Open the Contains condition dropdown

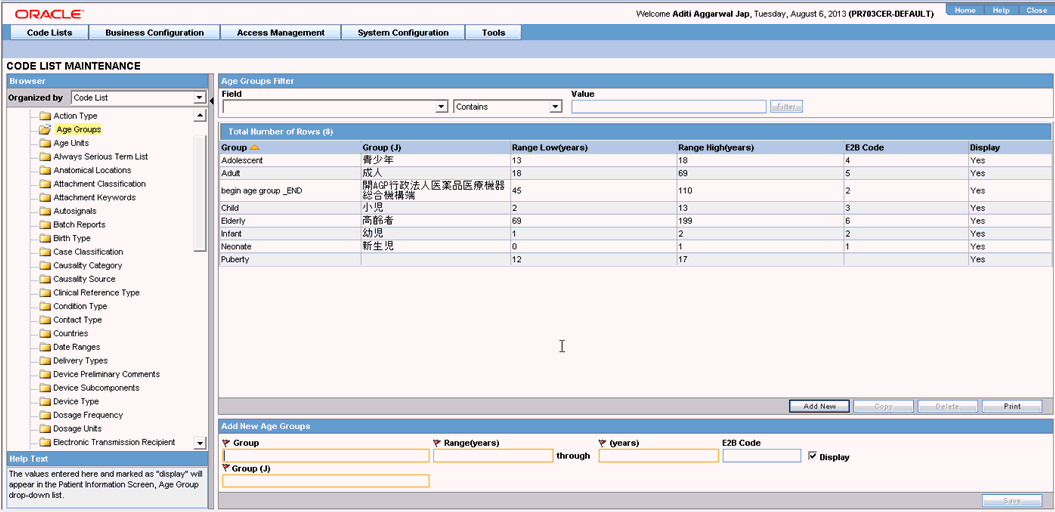coord(556,106)
